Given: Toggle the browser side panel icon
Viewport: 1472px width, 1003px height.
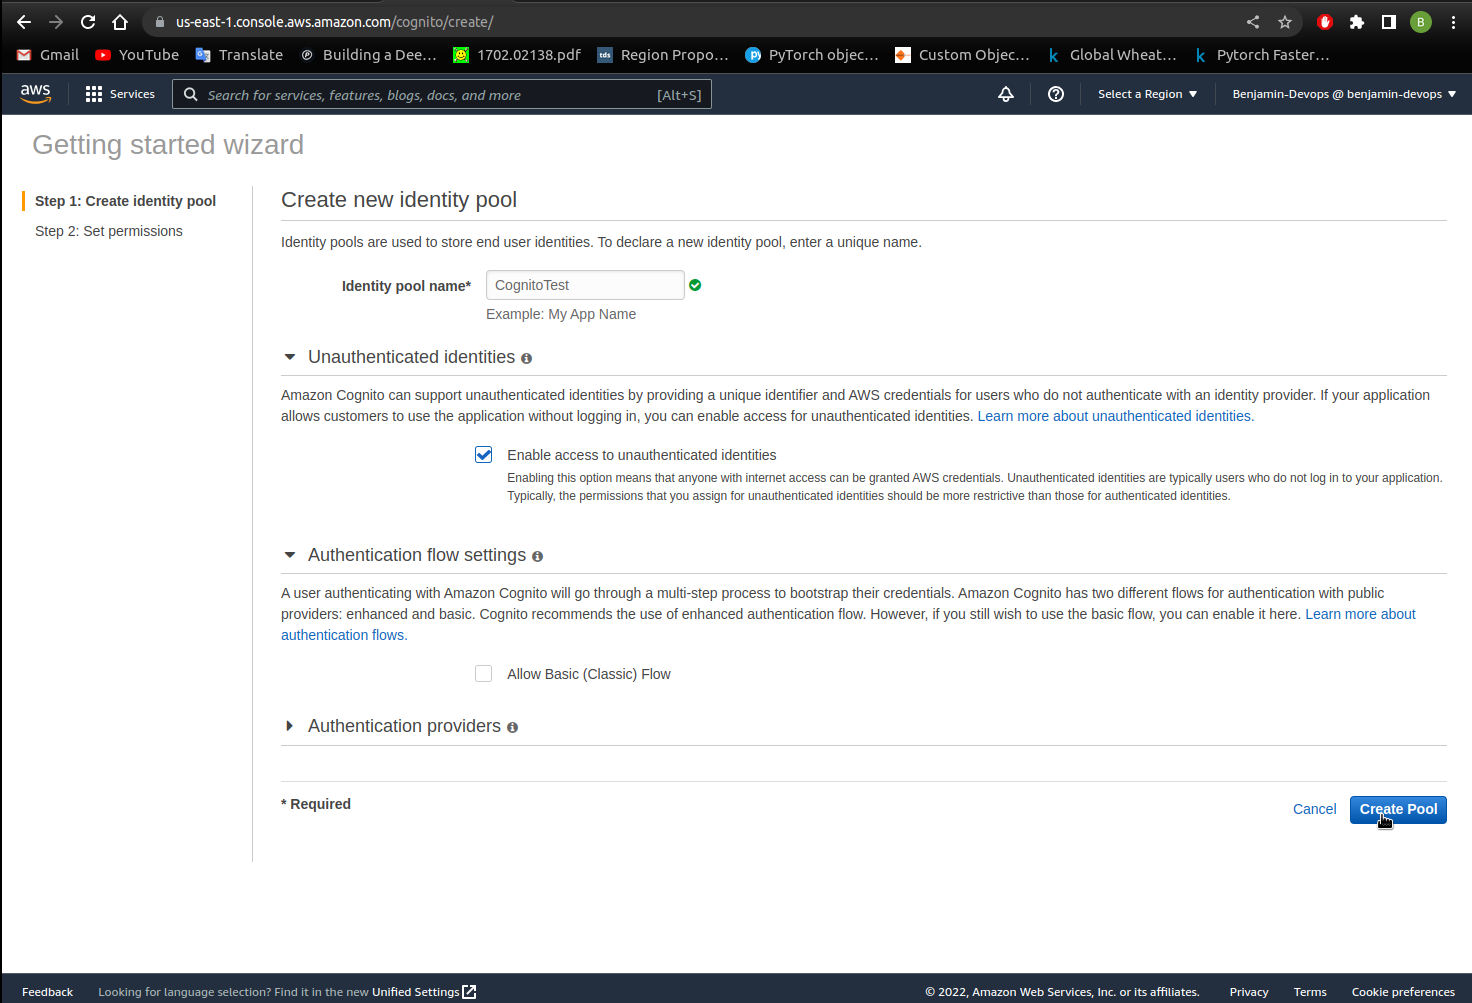Looking at the screenshot, I should pos(1389,22).
